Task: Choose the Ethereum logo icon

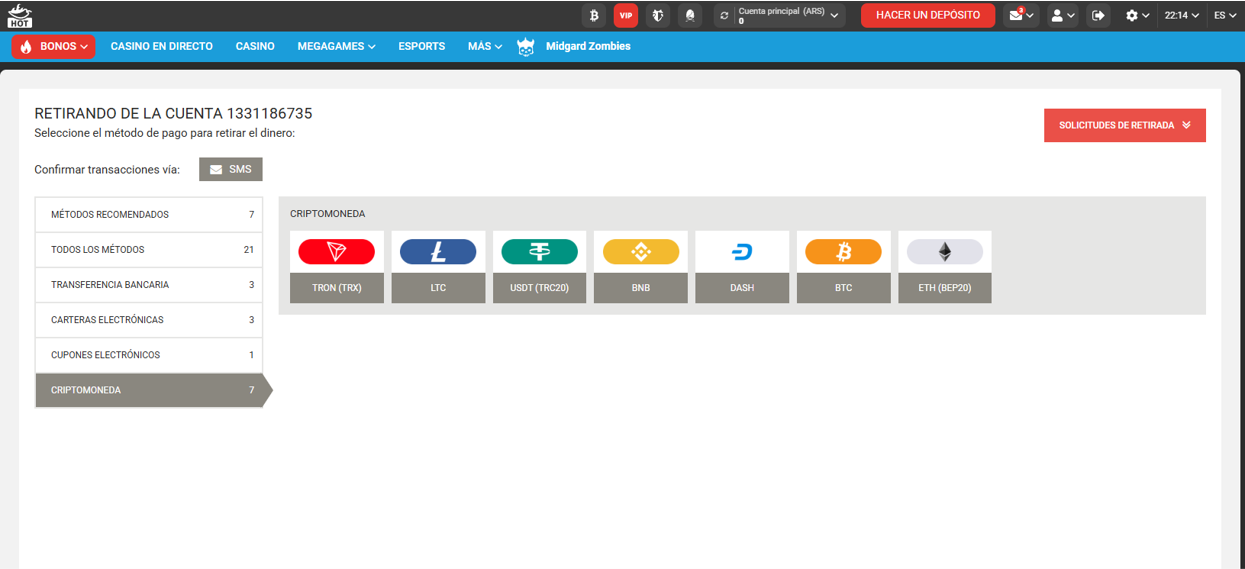Action: tap(945, 252)
